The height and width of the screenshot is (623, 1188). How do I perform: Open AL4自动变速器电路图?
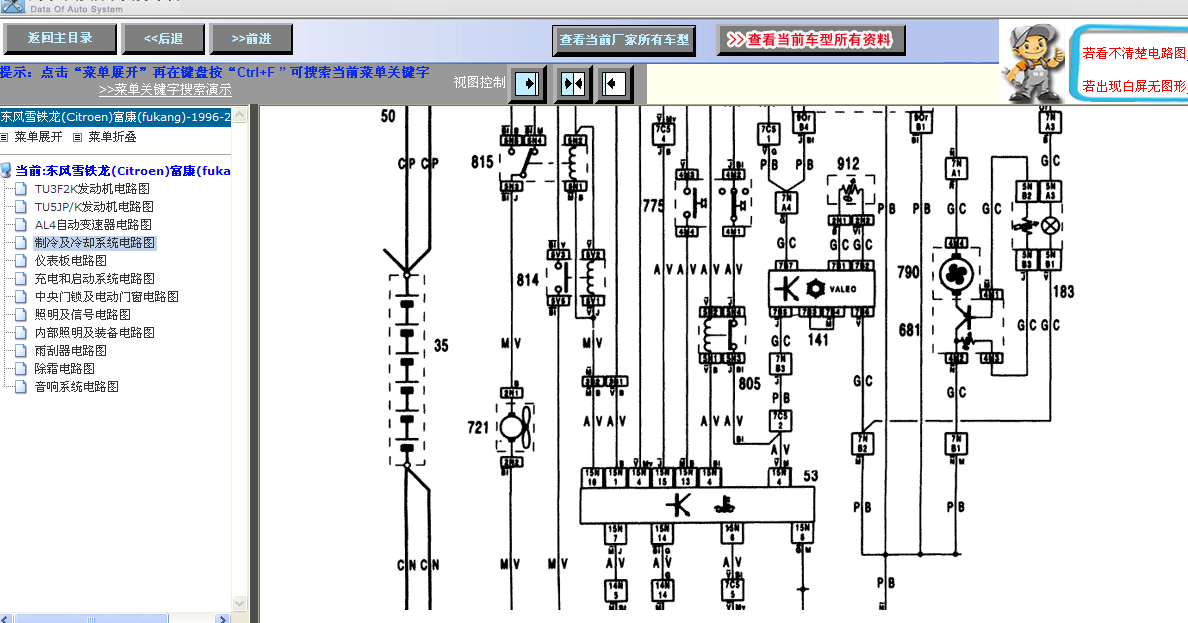point(92,225)
